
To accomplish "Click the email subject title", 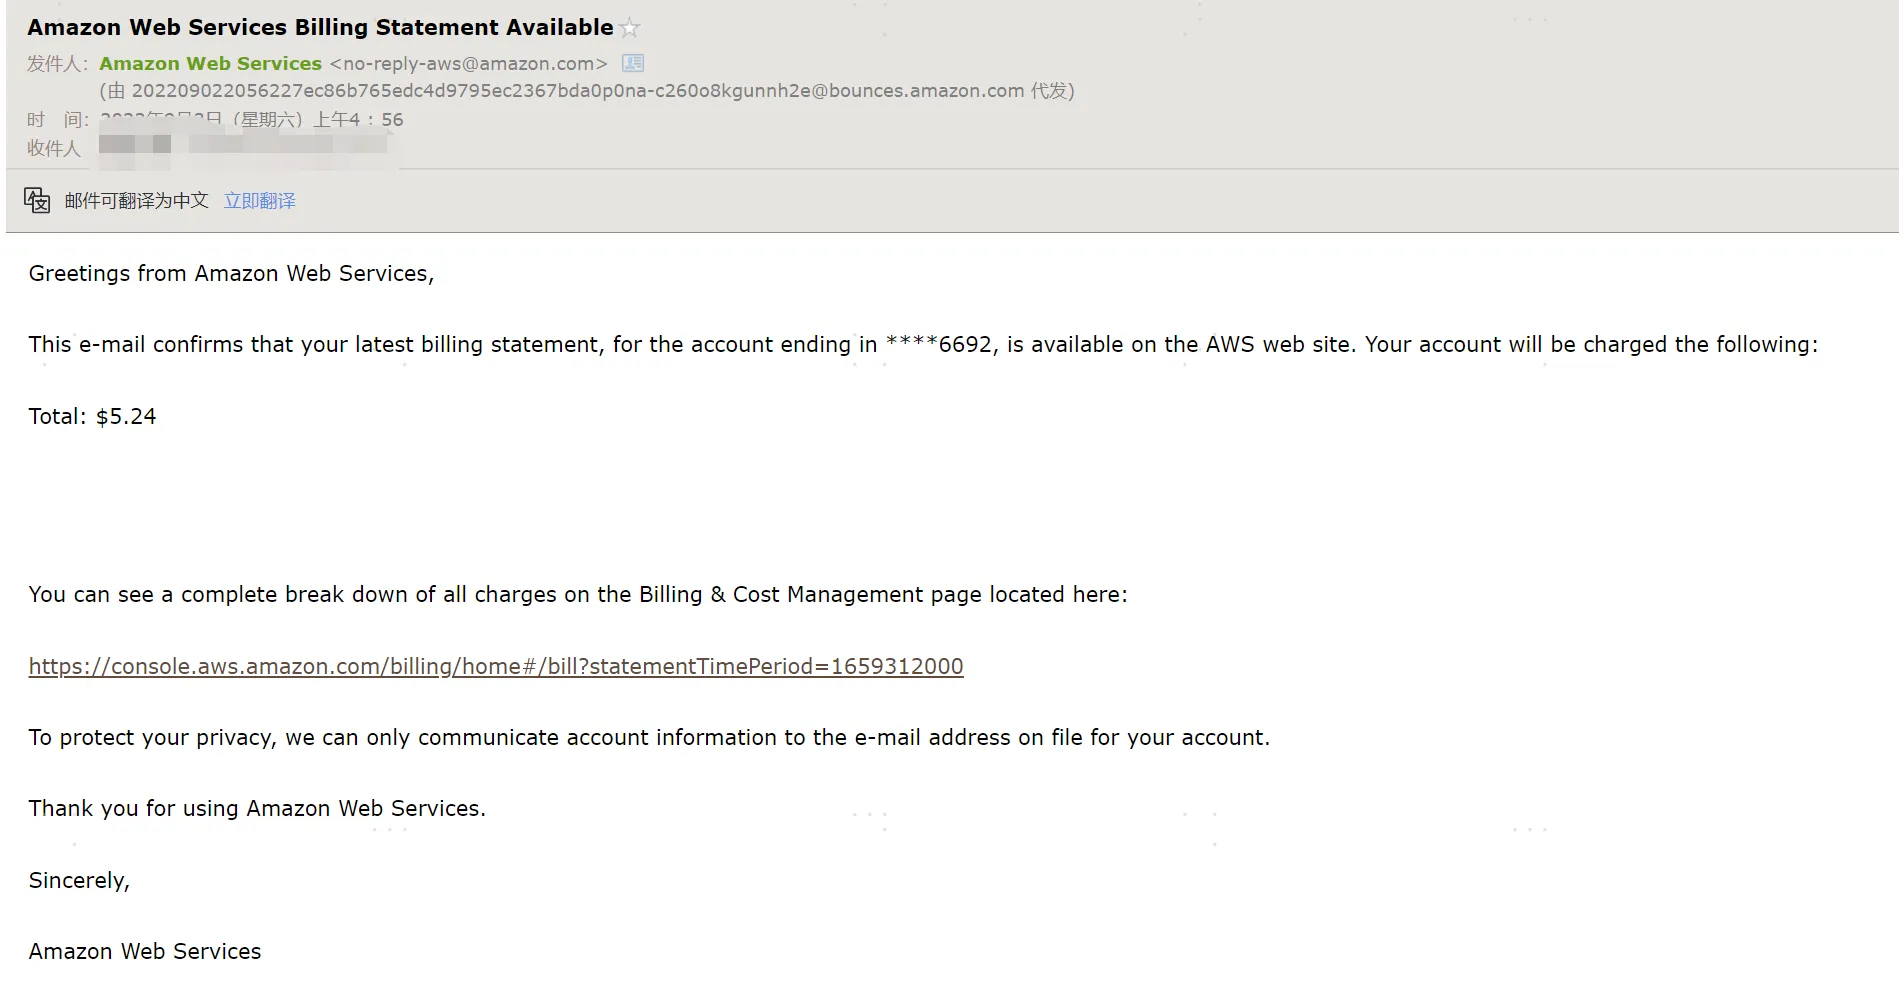I will pyautogui.click(x=320, y=28).
